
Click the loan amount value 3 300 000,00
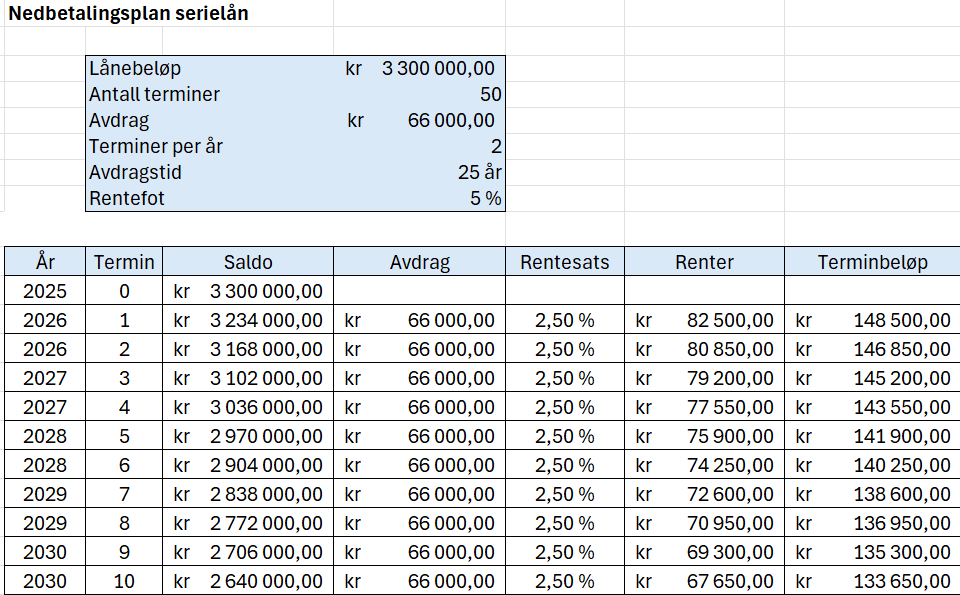pyautogui.click(x=438, y=68)
